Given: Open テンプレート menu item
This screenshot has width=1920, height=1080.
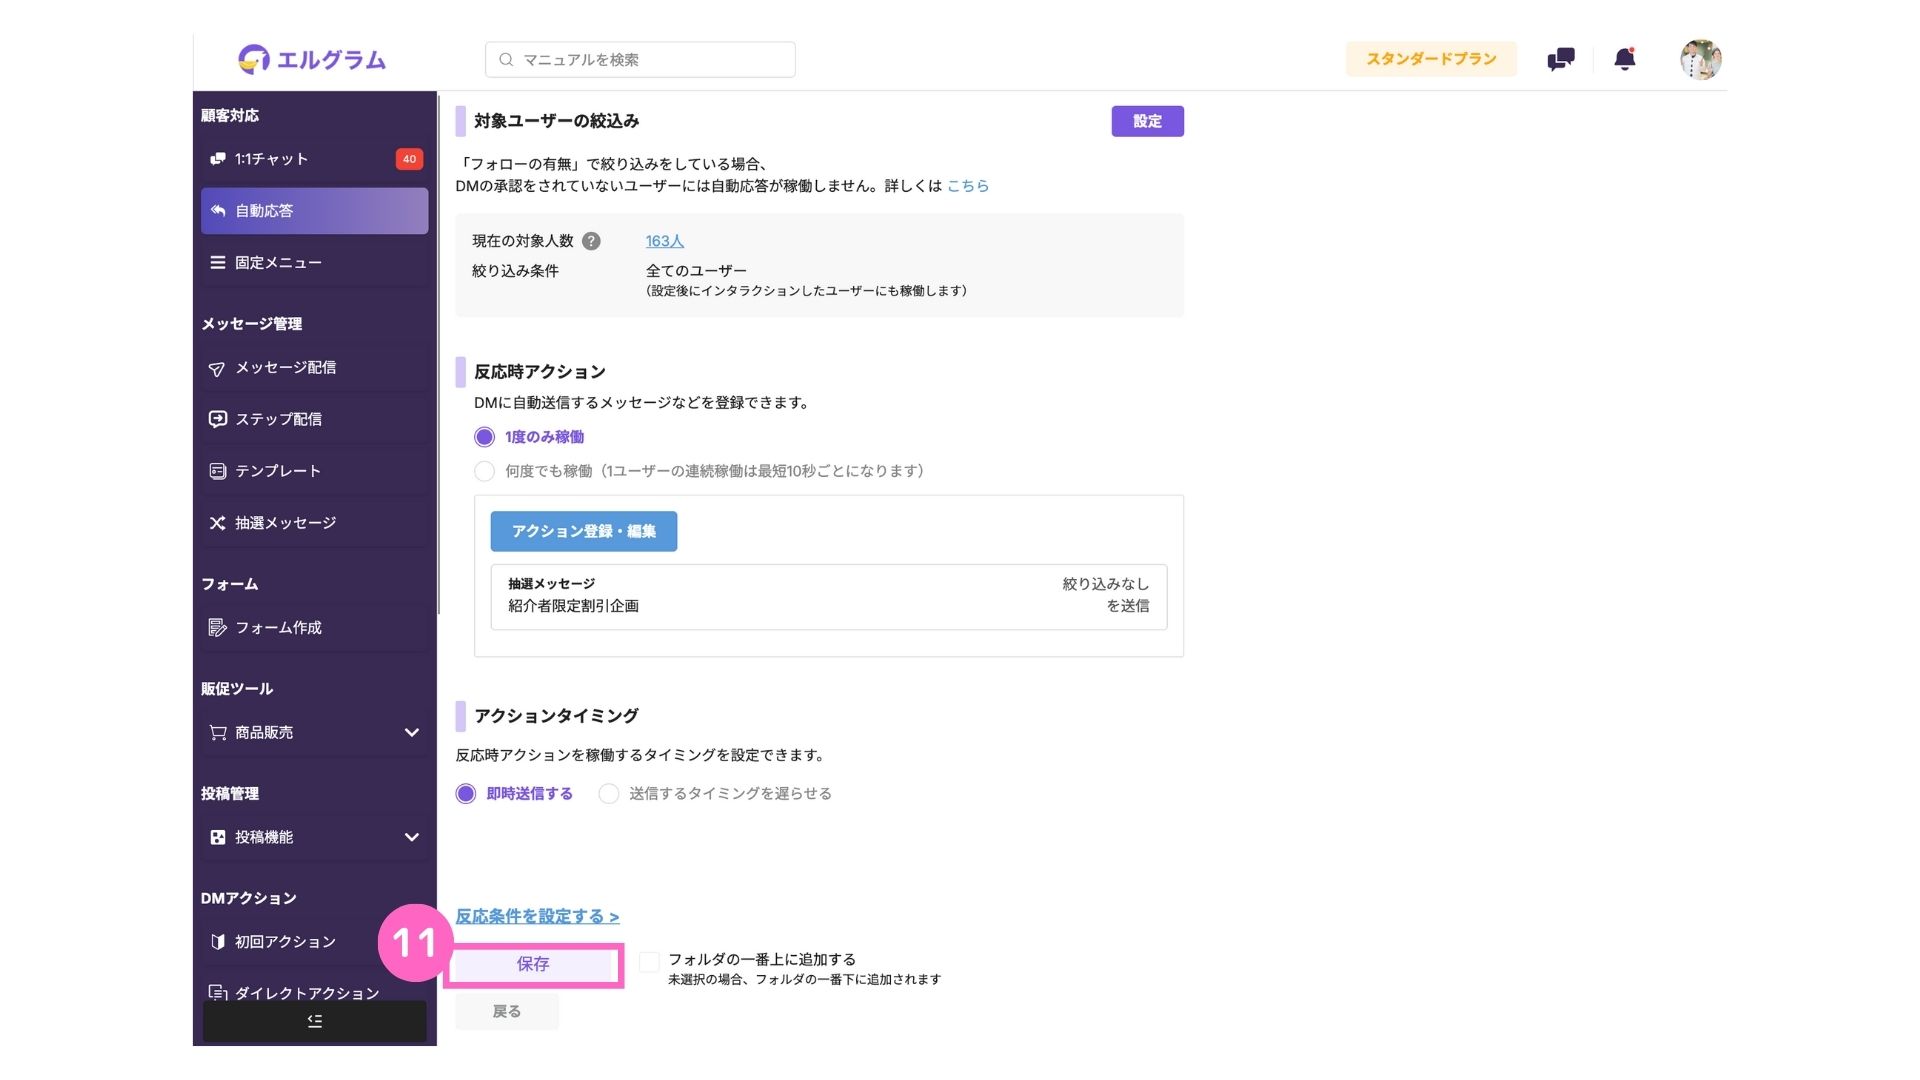Looking at the screenshot, I should (314, 471).
